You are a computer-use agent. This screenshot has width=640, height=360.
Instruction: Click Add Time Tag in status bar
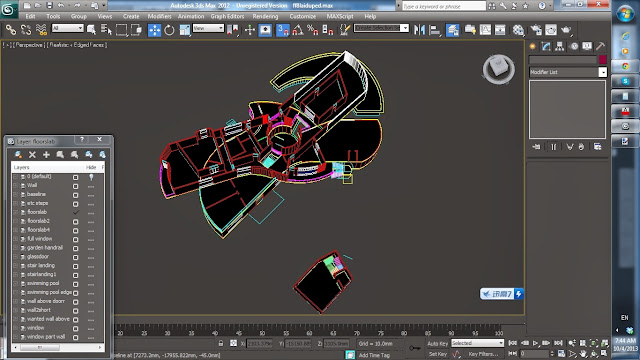coord(374,355)
